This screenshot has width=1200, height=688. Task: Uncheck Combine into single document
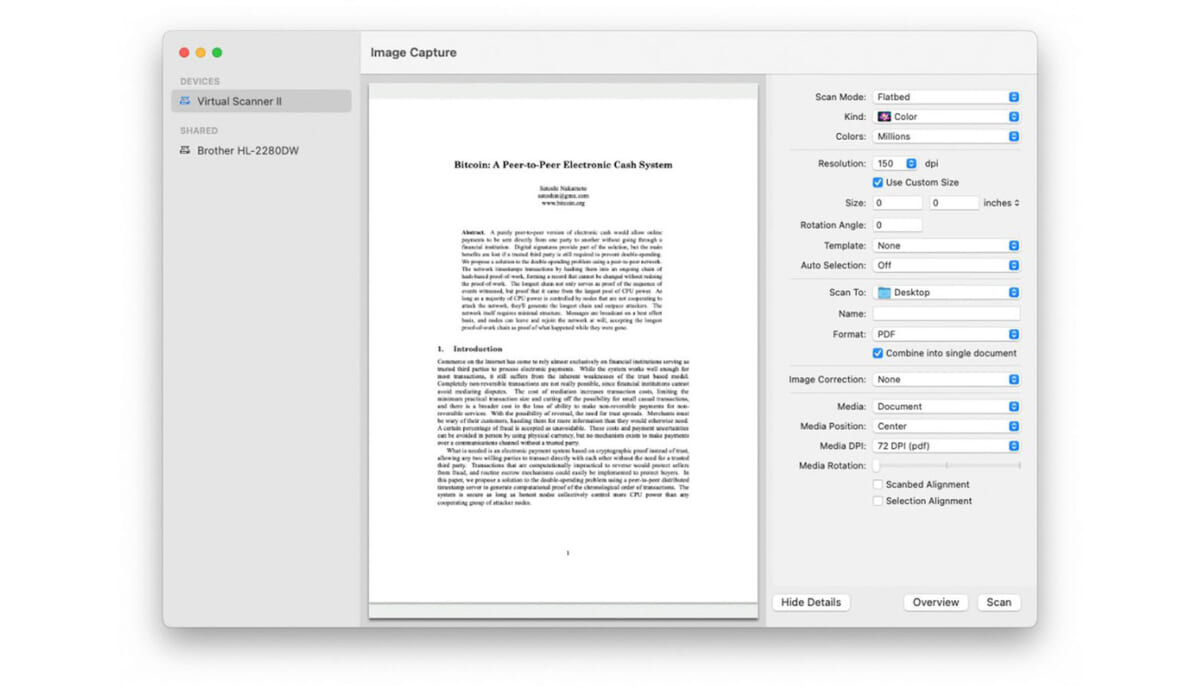click(878, 353)
